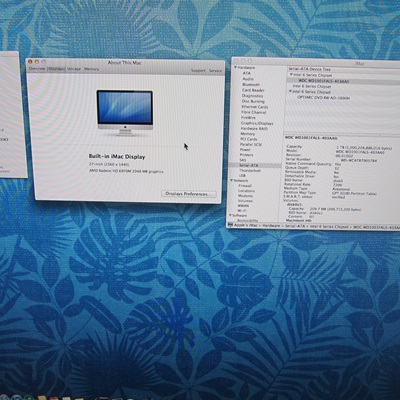The width and height of the screenshot is (400, 400).
Task: Select Disc Burning in the sidebar
Action: coord(253,101)
